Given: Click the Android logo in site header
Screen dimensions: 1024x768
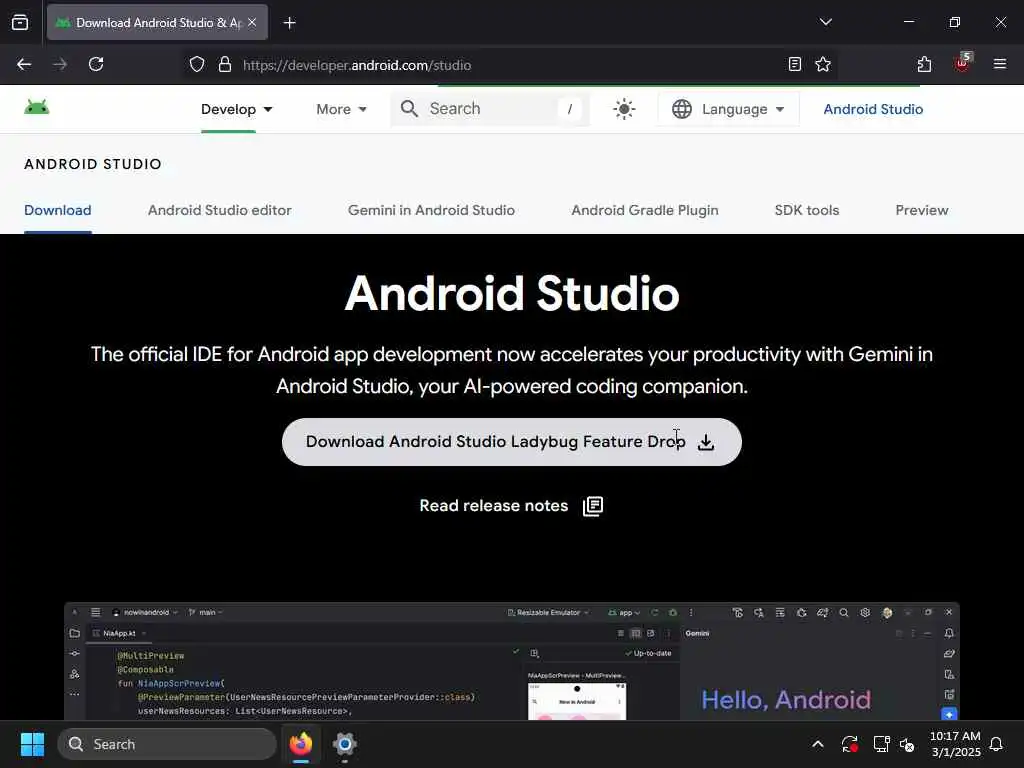Looking at the screenshot, I should click(x=37, y=107).
